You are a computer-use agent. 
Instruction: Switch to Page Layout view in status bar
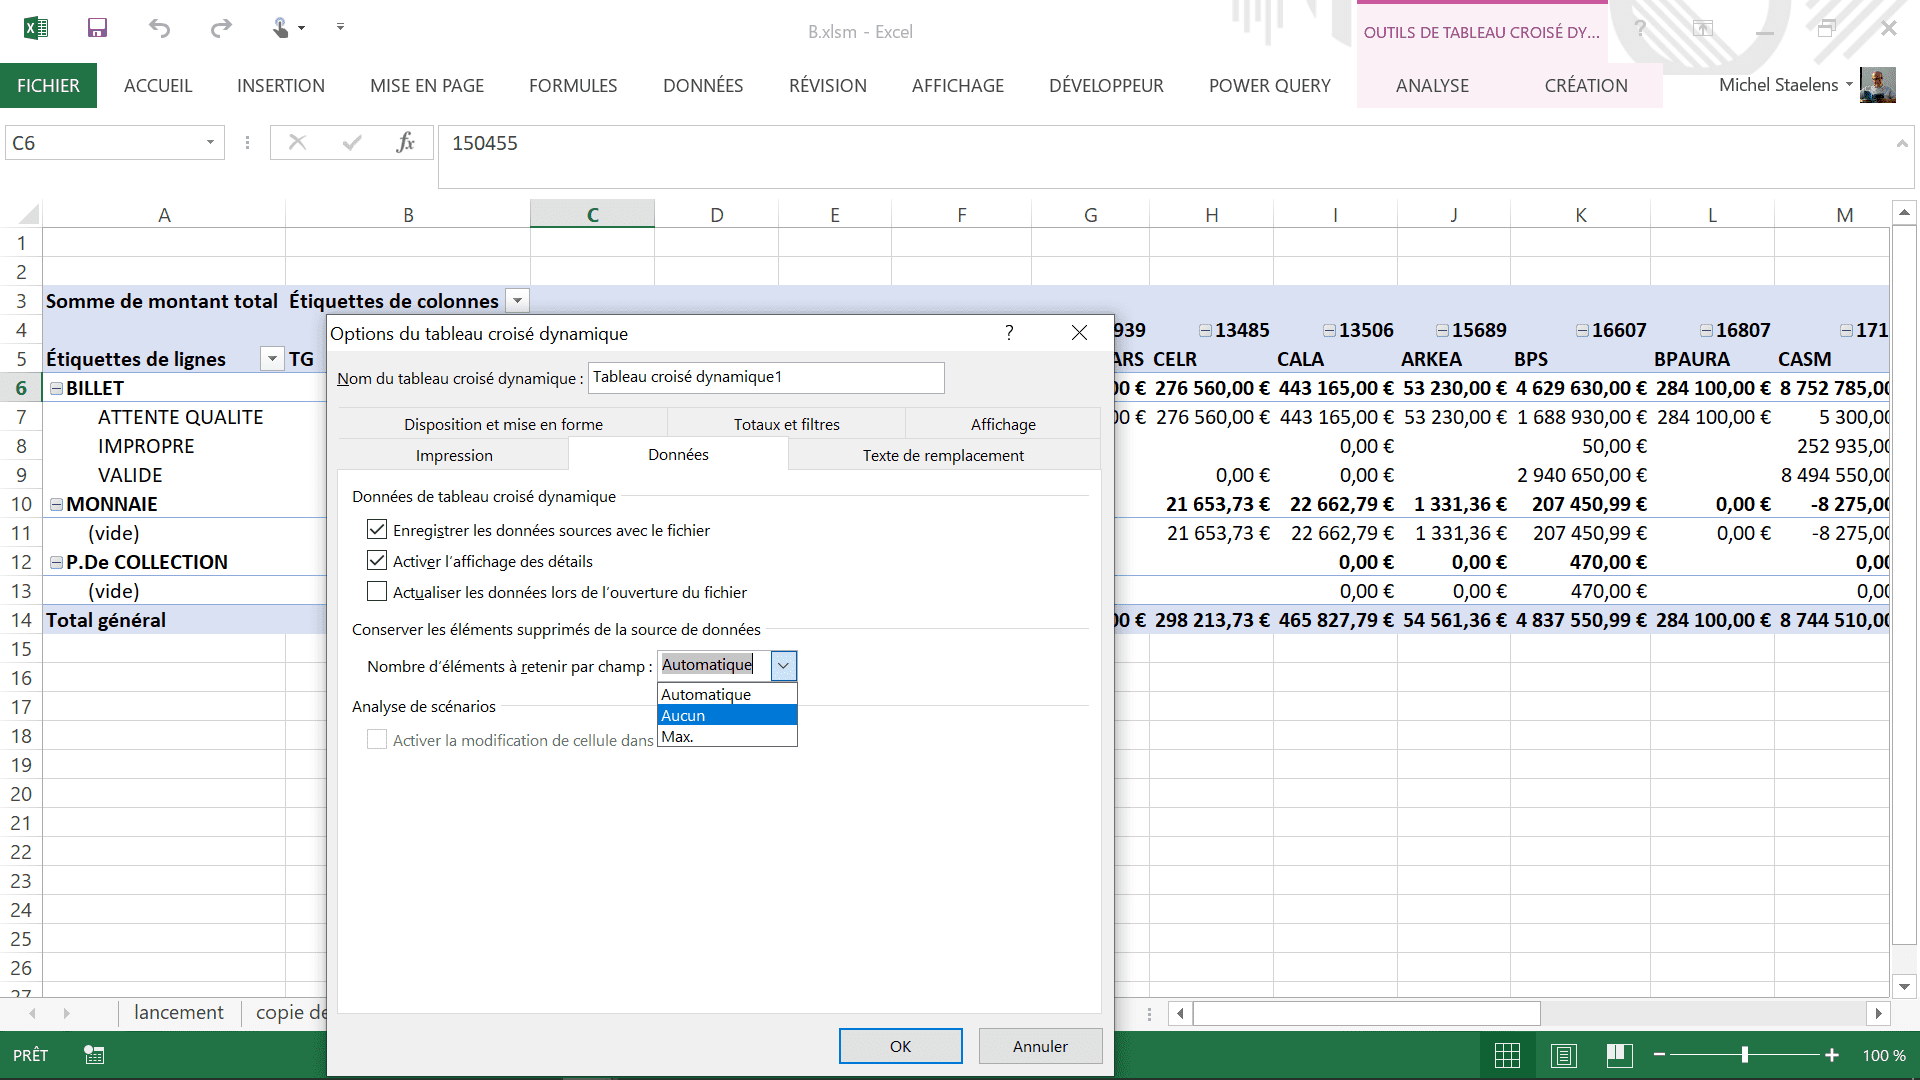pyautogui.click(x=1564, y=1055)
